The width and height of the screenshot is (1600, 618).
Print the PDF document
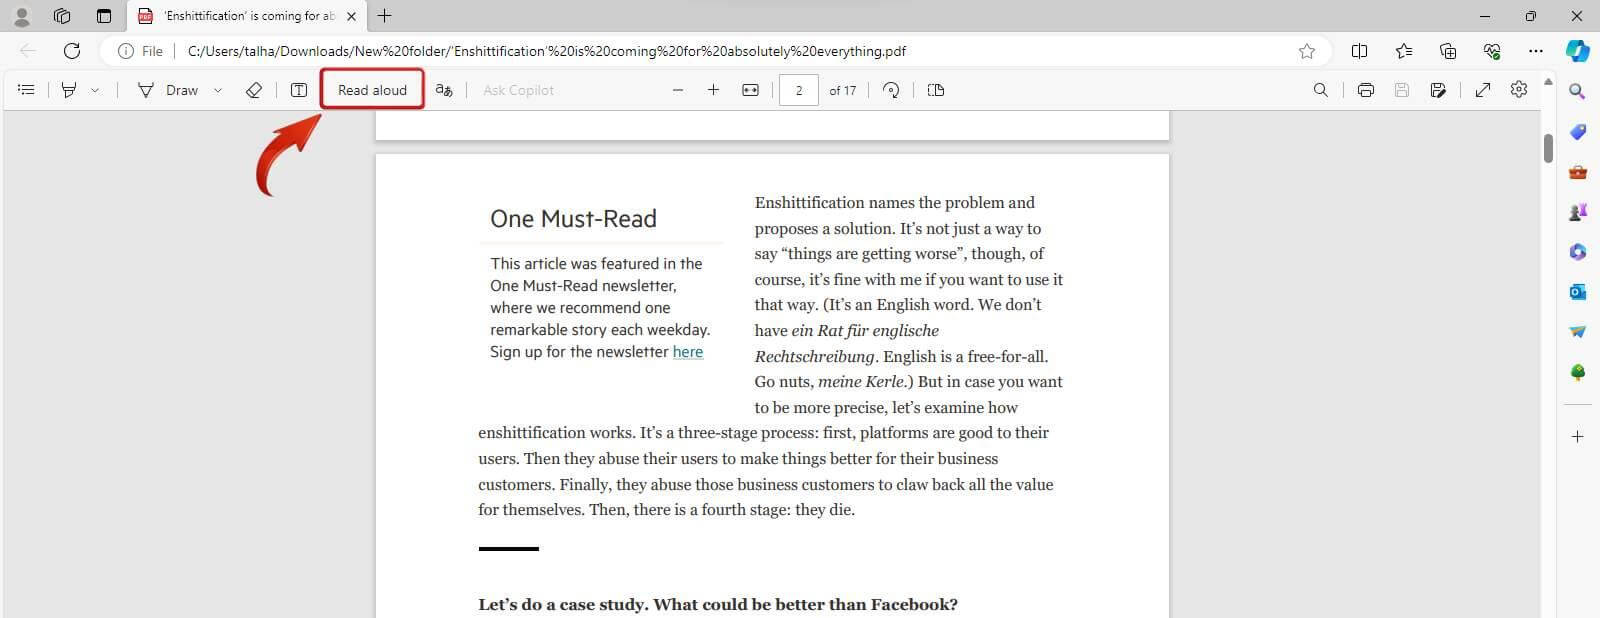[x=1366, y=90]
